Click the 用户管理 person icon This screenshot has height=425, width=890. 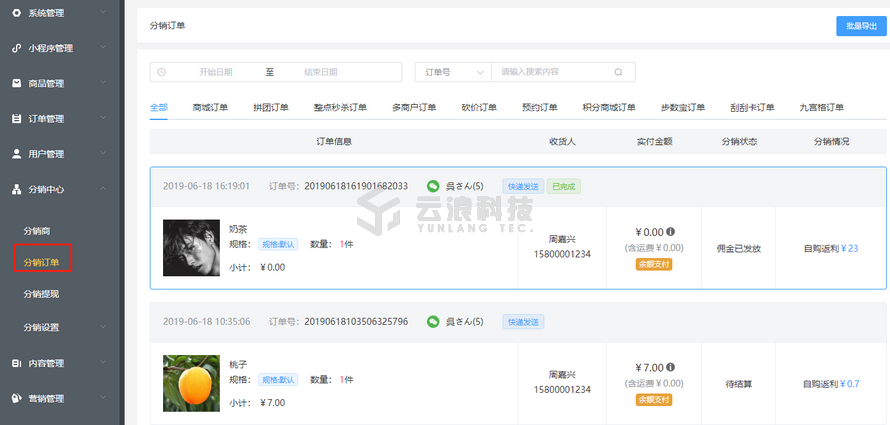[x=16, y=154]
